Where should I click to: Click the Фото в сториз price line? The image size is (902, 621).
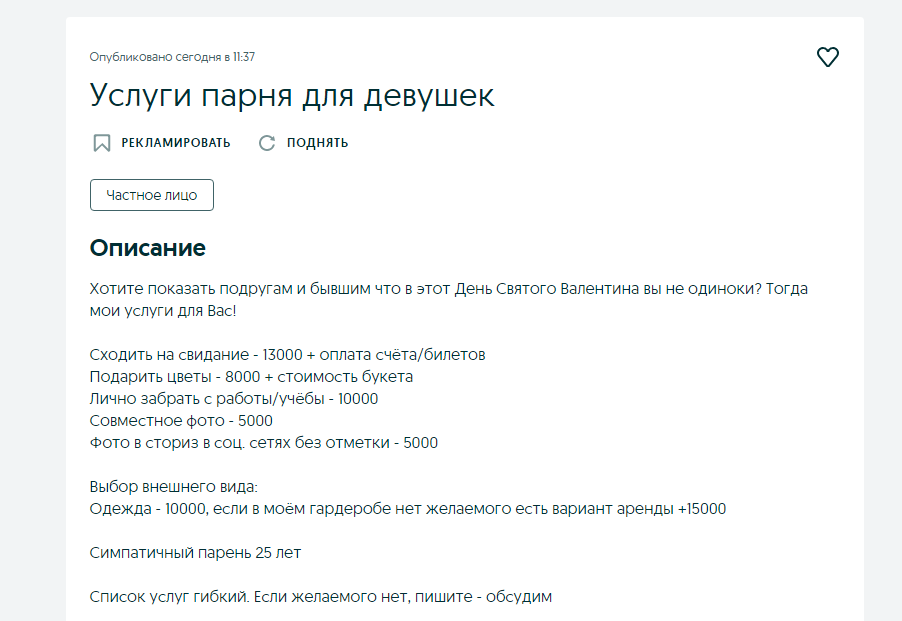[x=264, y=443]
